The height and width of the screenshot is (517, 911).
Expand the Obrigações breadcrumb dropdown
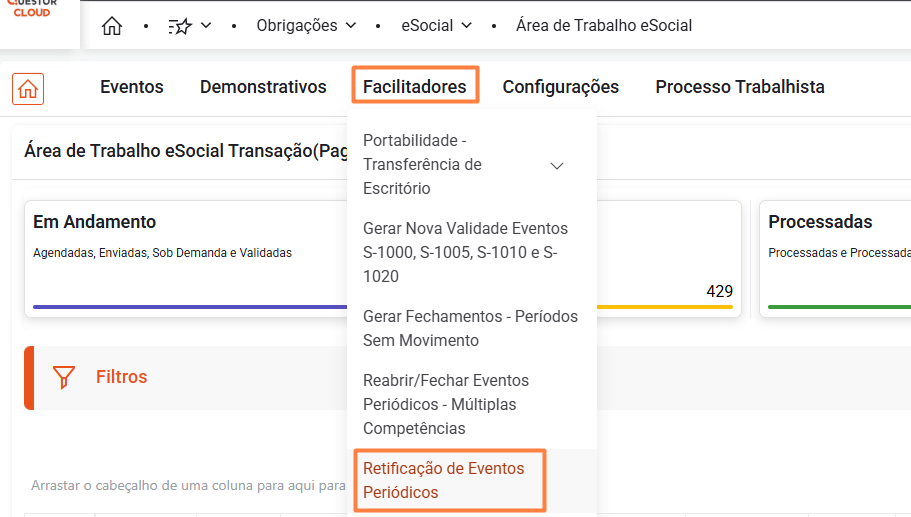tap(306, 26)
